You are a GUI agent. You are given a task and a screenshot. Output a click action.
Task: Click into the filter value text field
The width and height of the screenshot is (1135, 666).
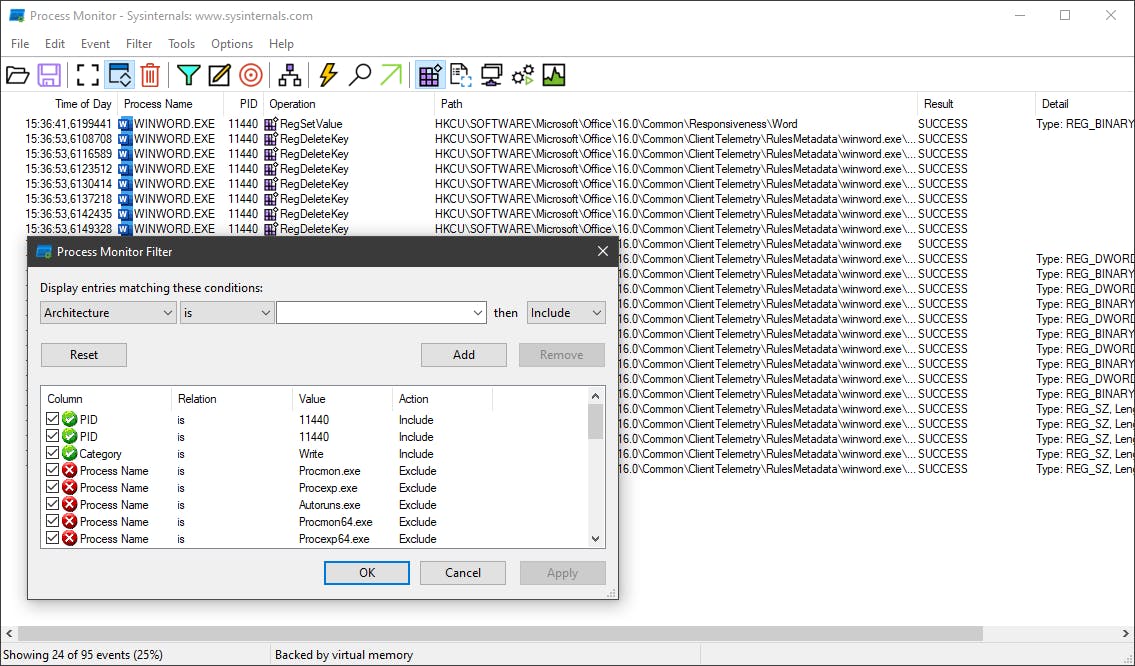click(x=374, y=313)
